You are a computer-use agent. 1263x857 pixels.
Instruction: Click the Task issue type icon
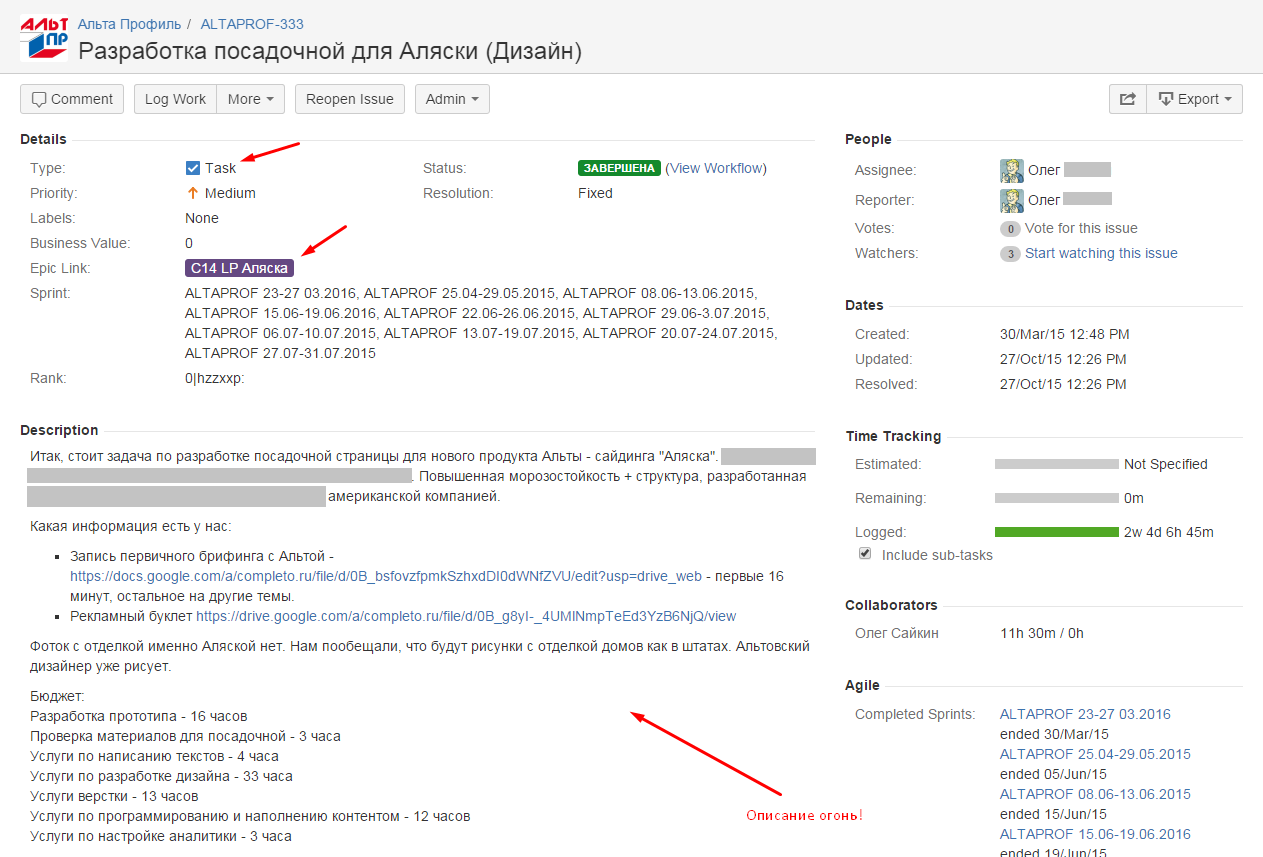(x=193, y=168)
